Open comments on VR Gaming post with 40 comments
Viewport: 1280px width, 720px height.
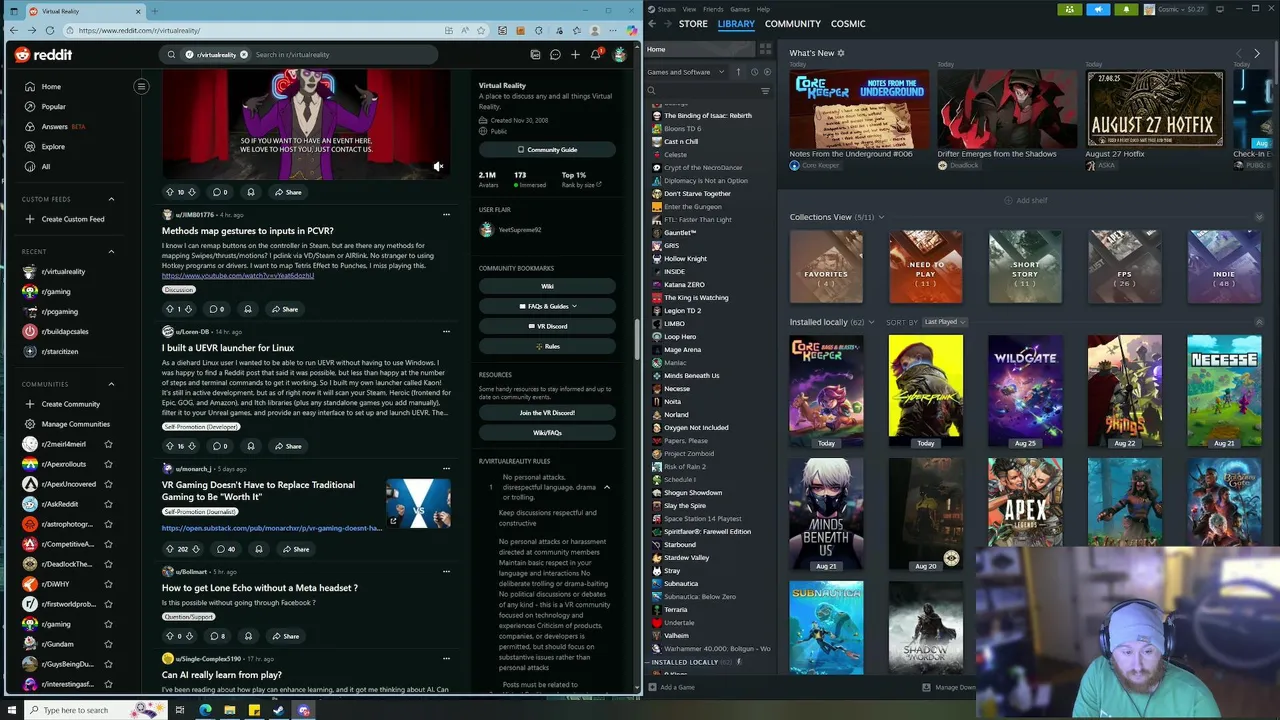[226, 549]
